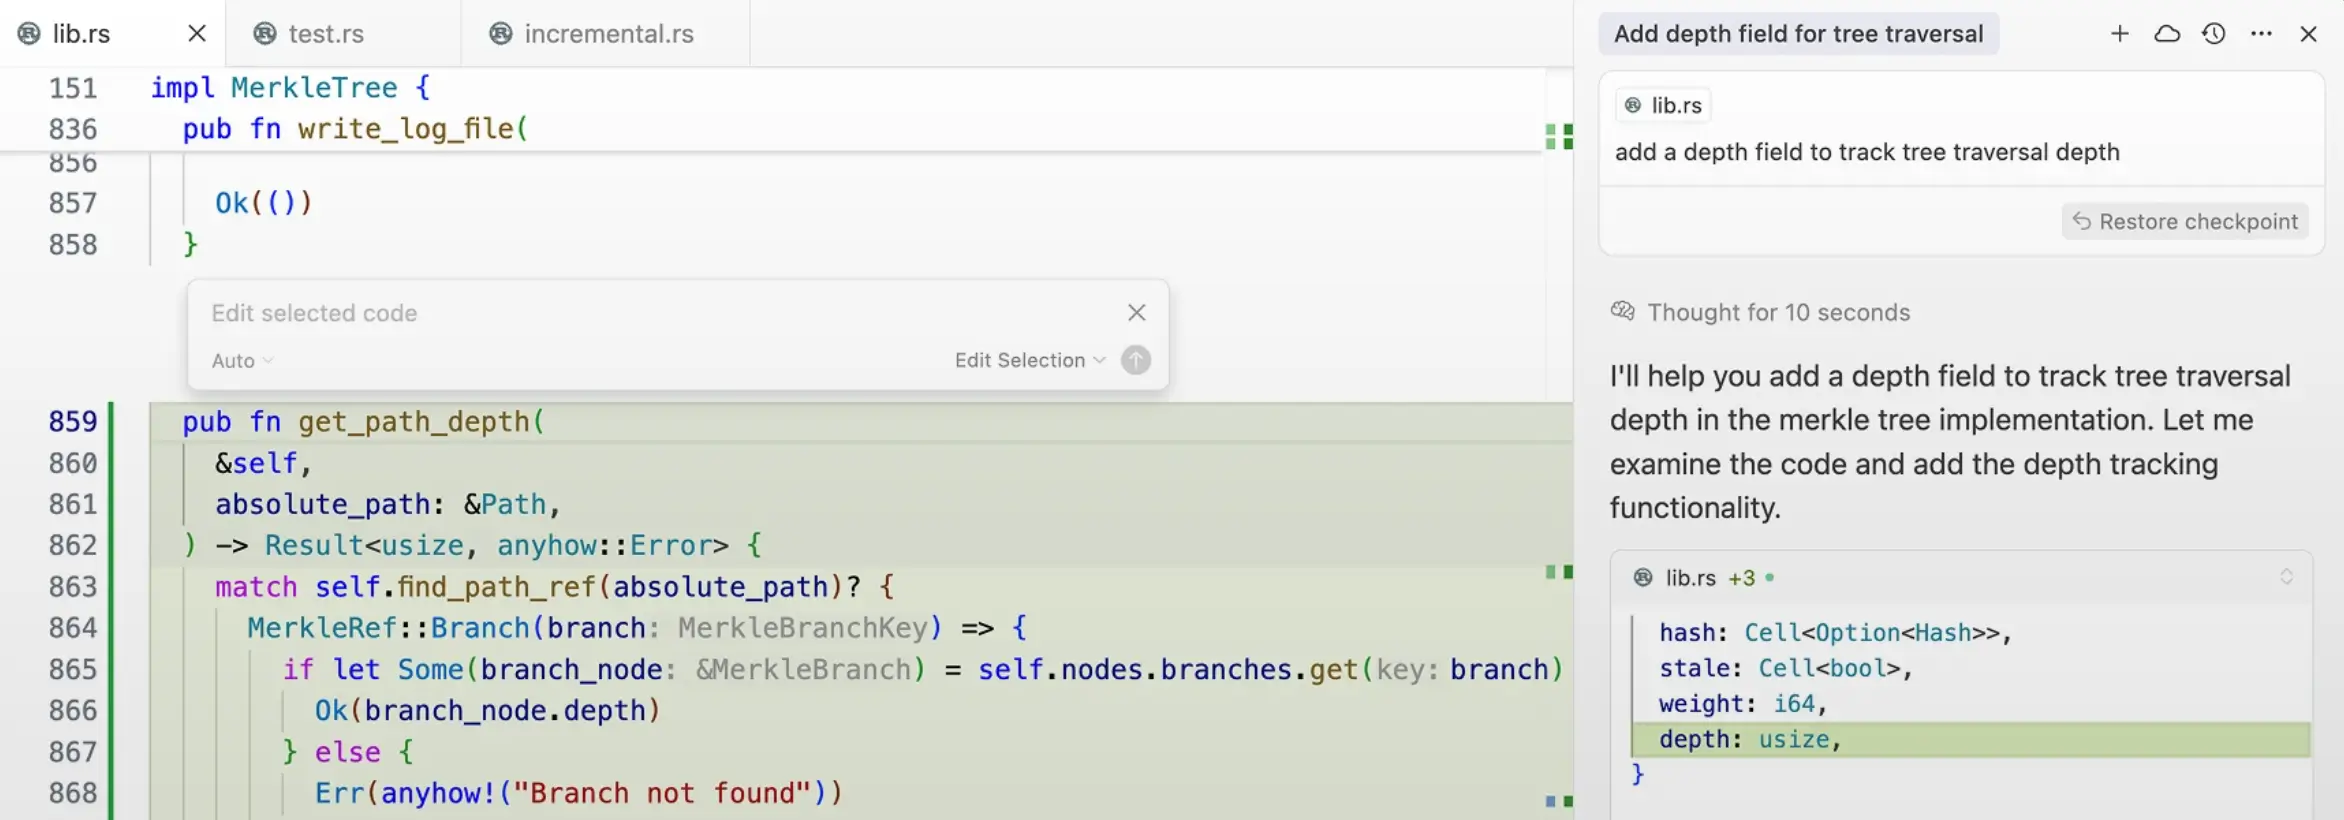This screenshot has height=820, width=2344.
Task: Close the lib.rs editor tab
Action: point(197,33)
